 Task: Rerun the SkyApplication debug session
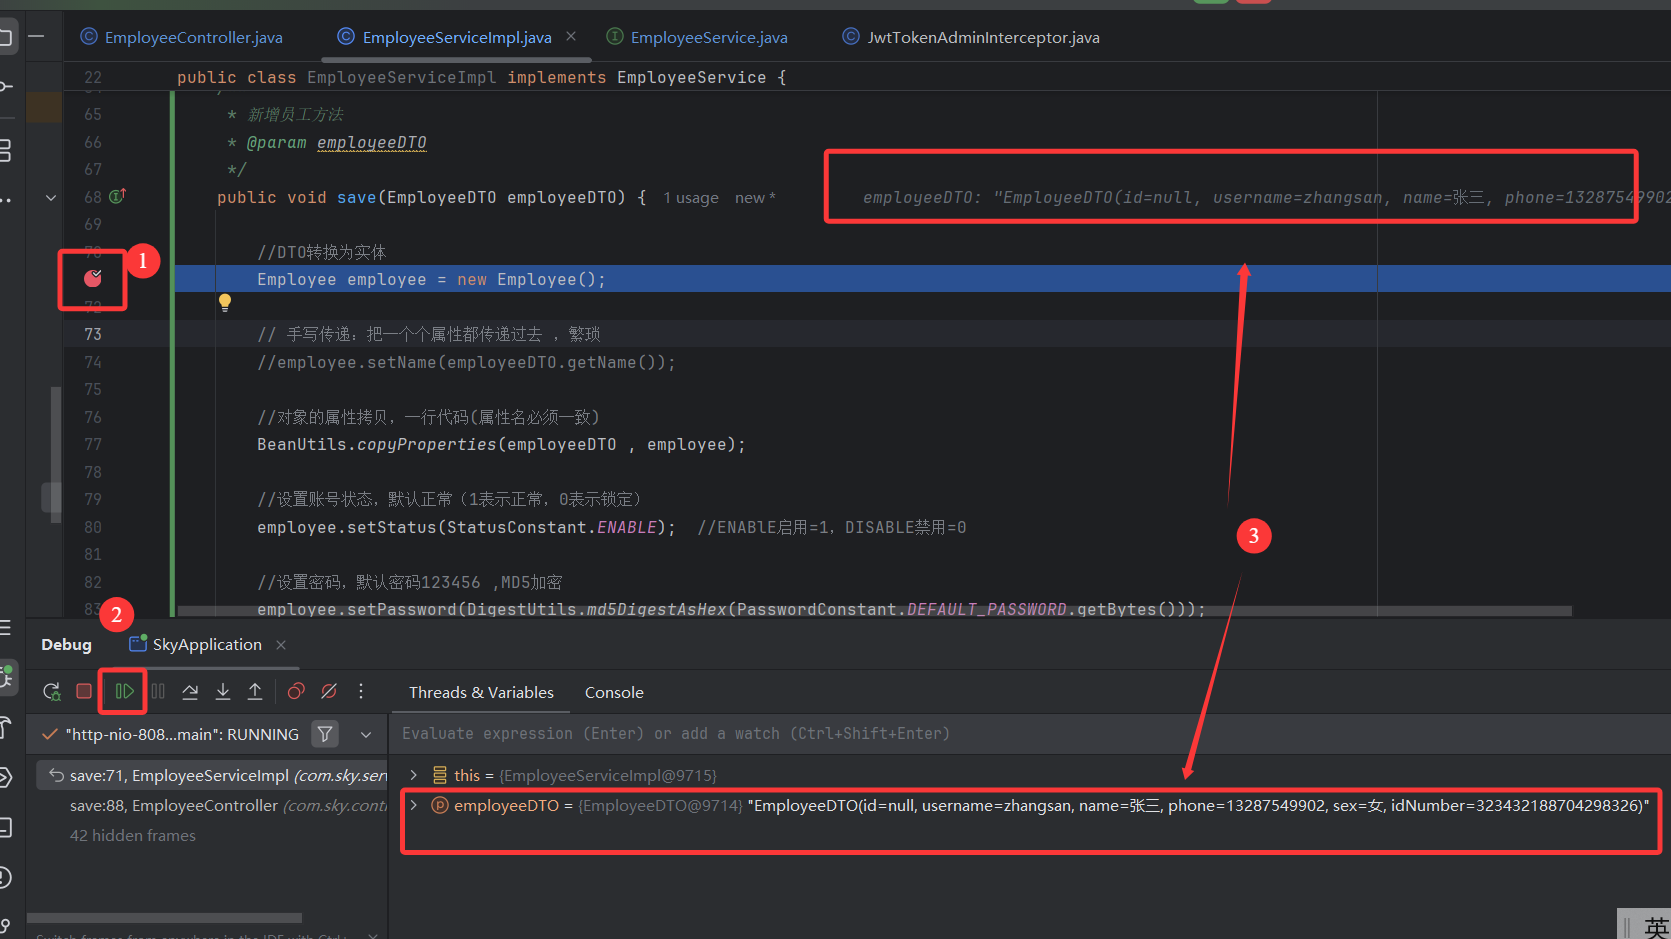[x=51, y=691]
